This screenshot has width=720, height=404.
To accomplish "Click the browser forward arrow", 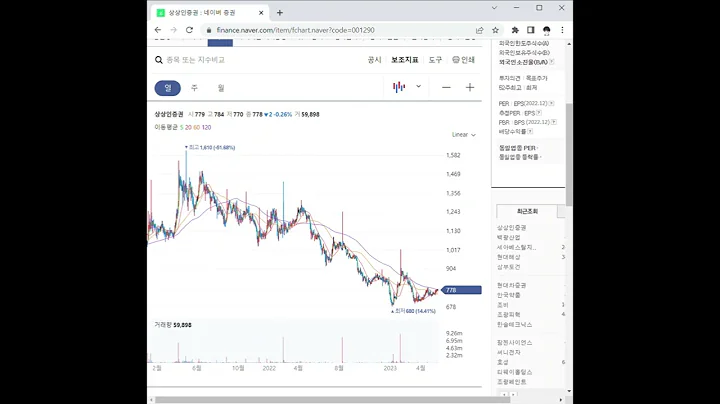I will click(174, 30).
